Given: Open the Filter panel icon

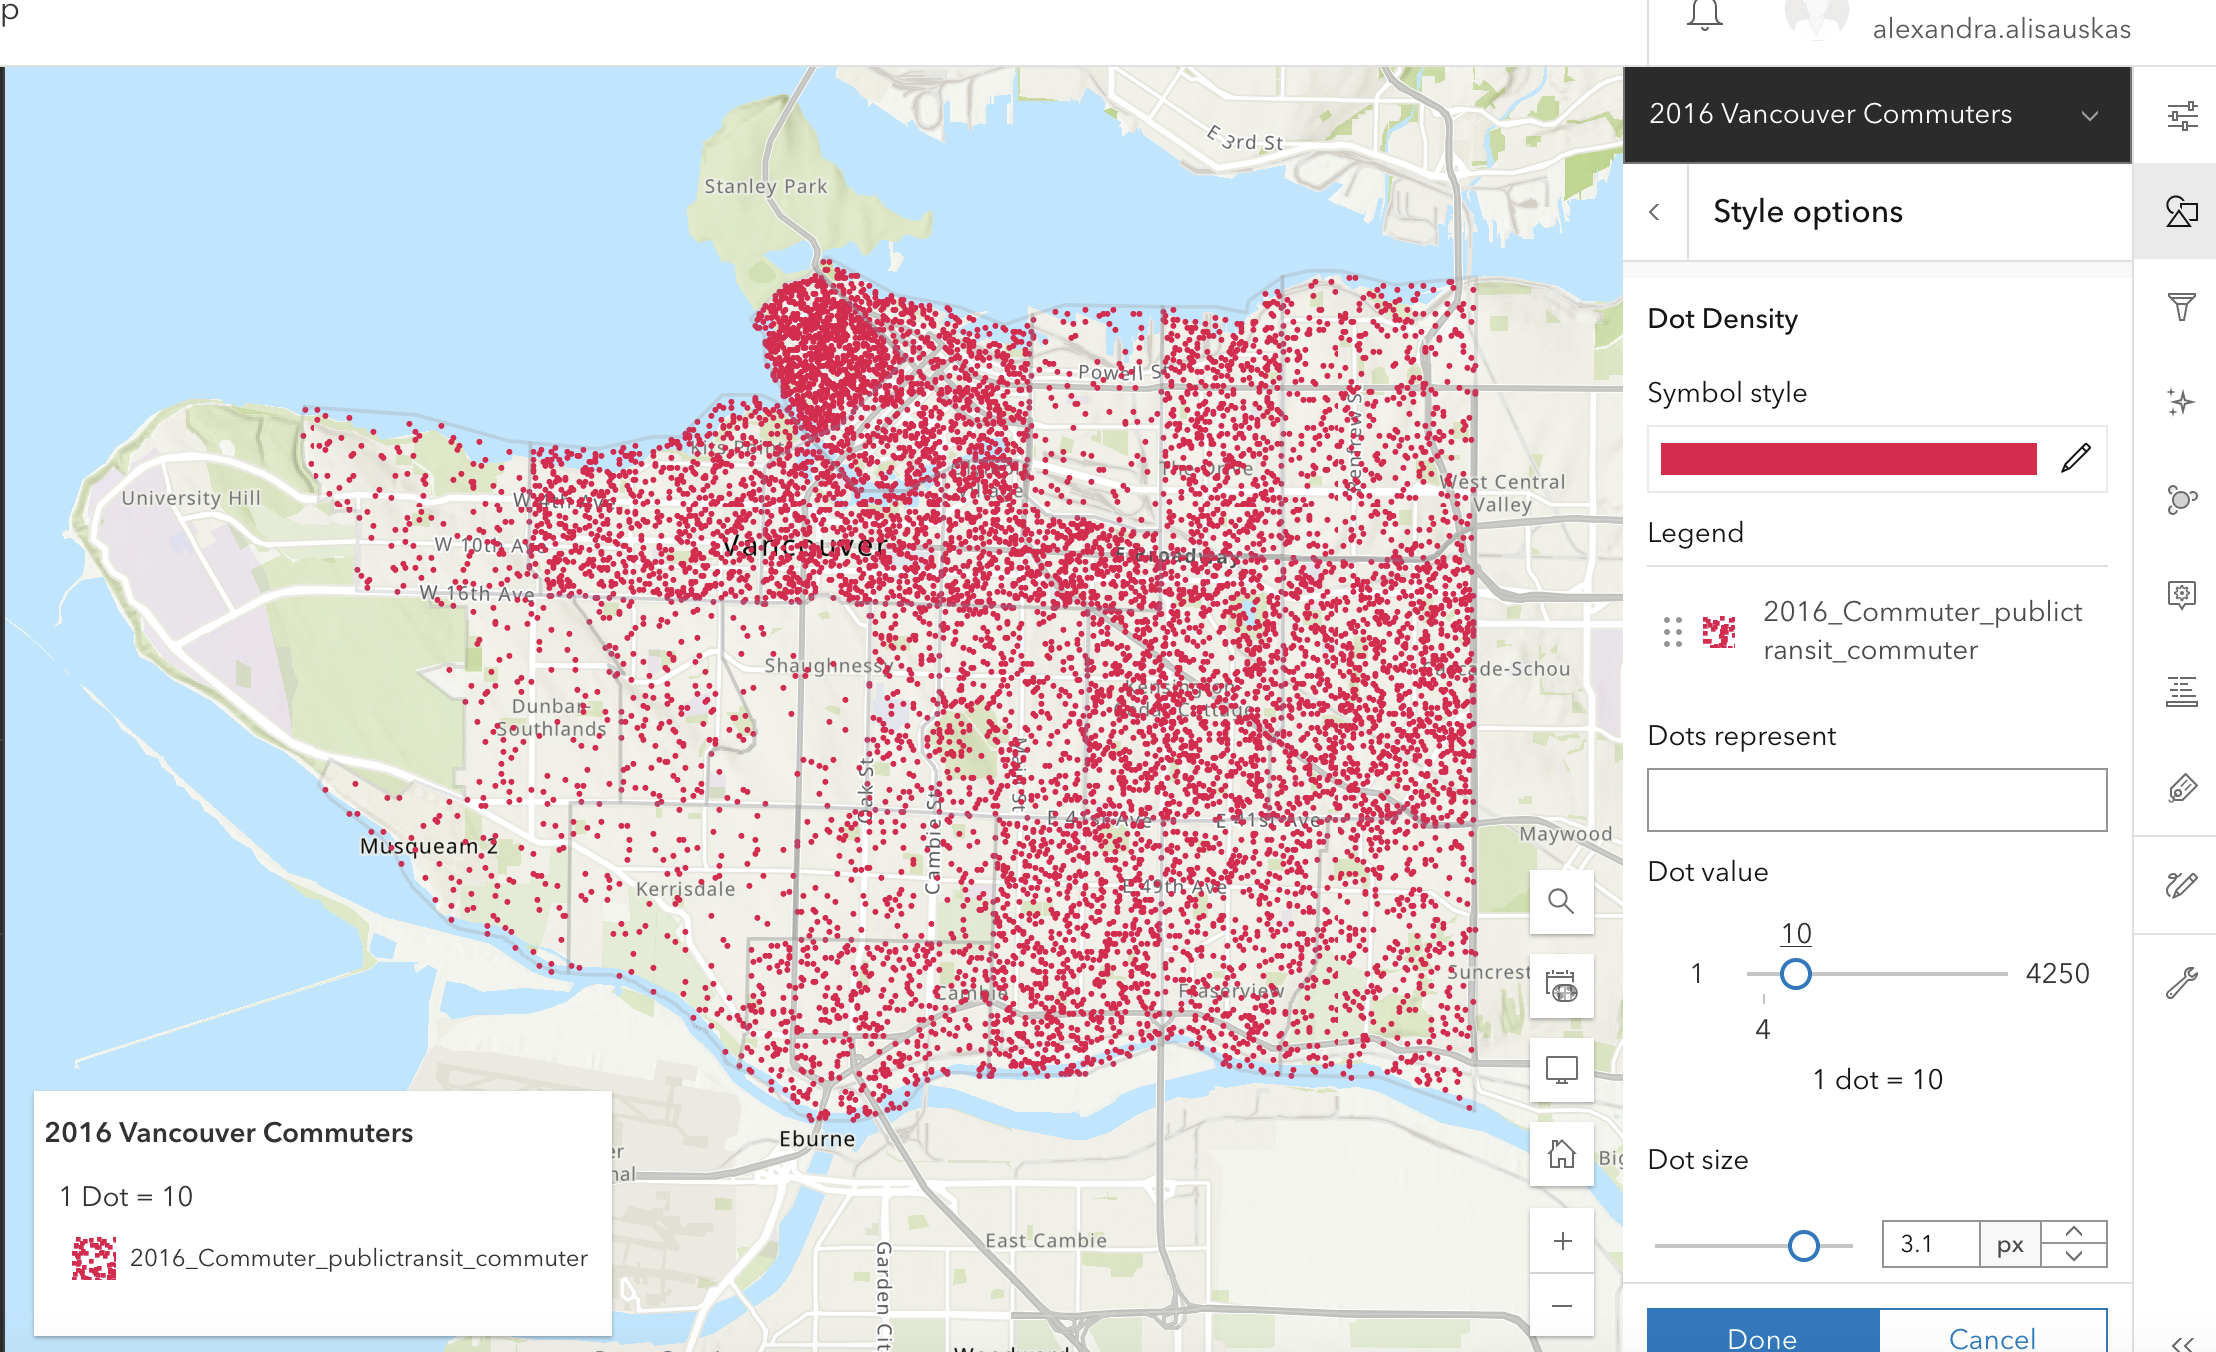Looking at the screenshot, I should 2182,307.
